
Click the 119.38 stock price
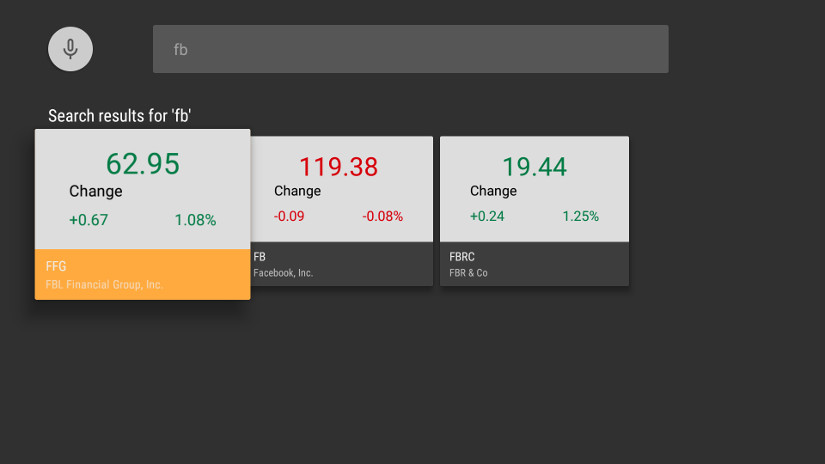click(x=339, y=166)
